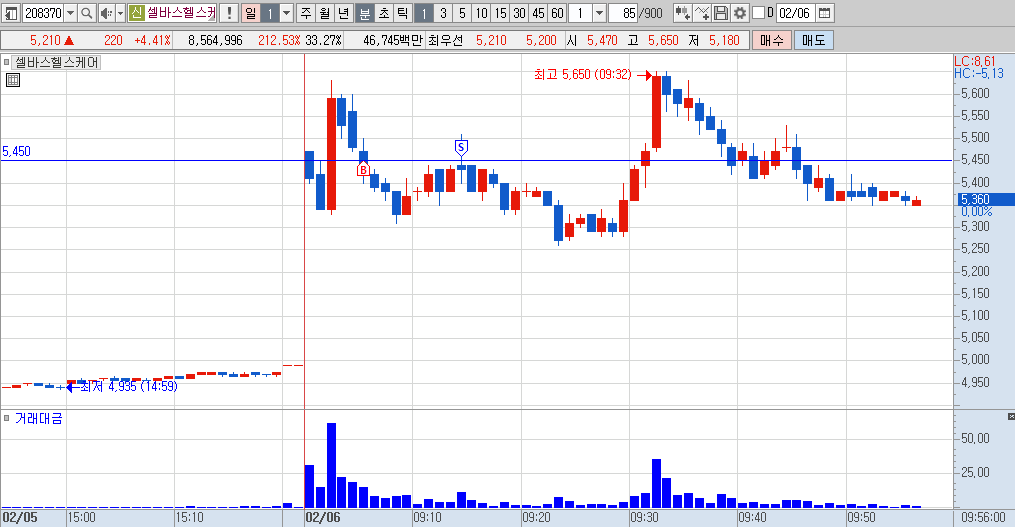Open the exclamation mark info icon
The height and width of the screenshot is (527, 1015).
pos(229,13)
